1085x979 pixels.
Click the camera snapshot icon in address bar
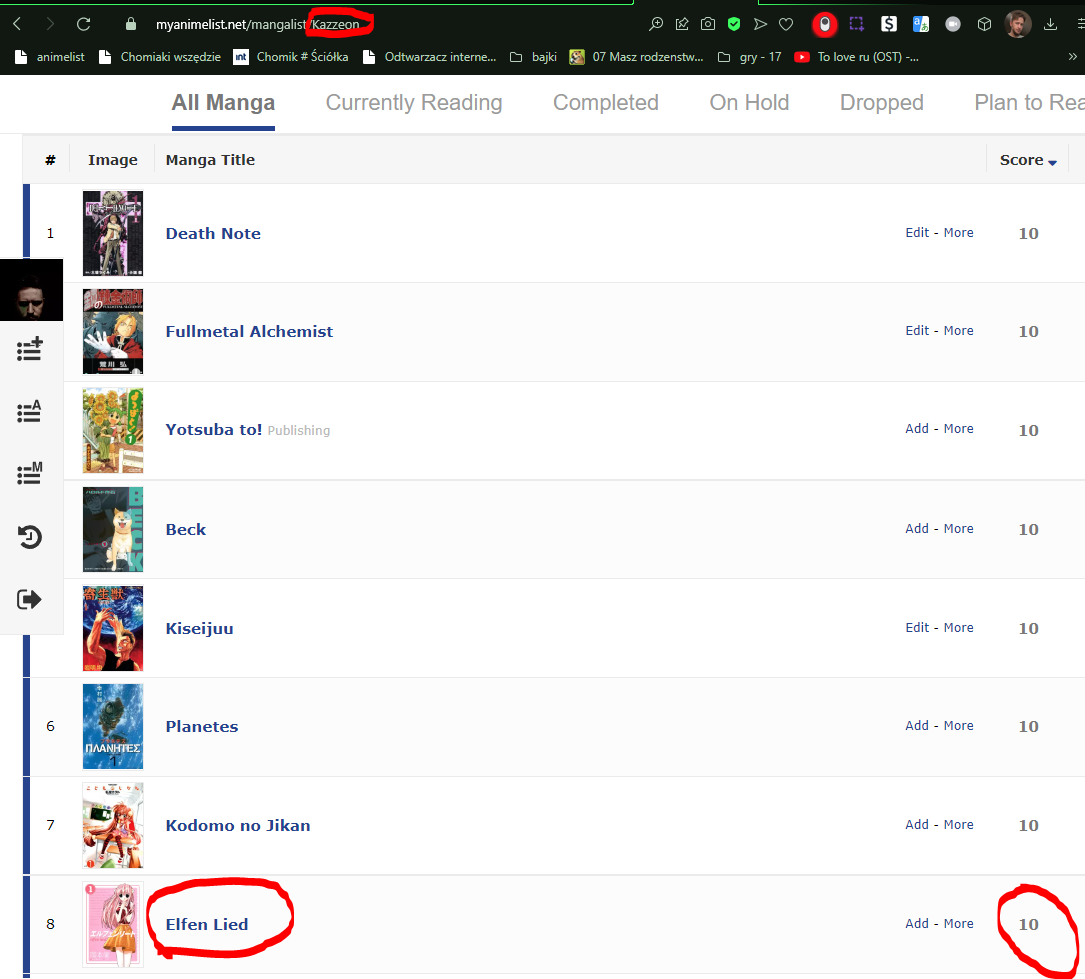(x=708, y=24)
